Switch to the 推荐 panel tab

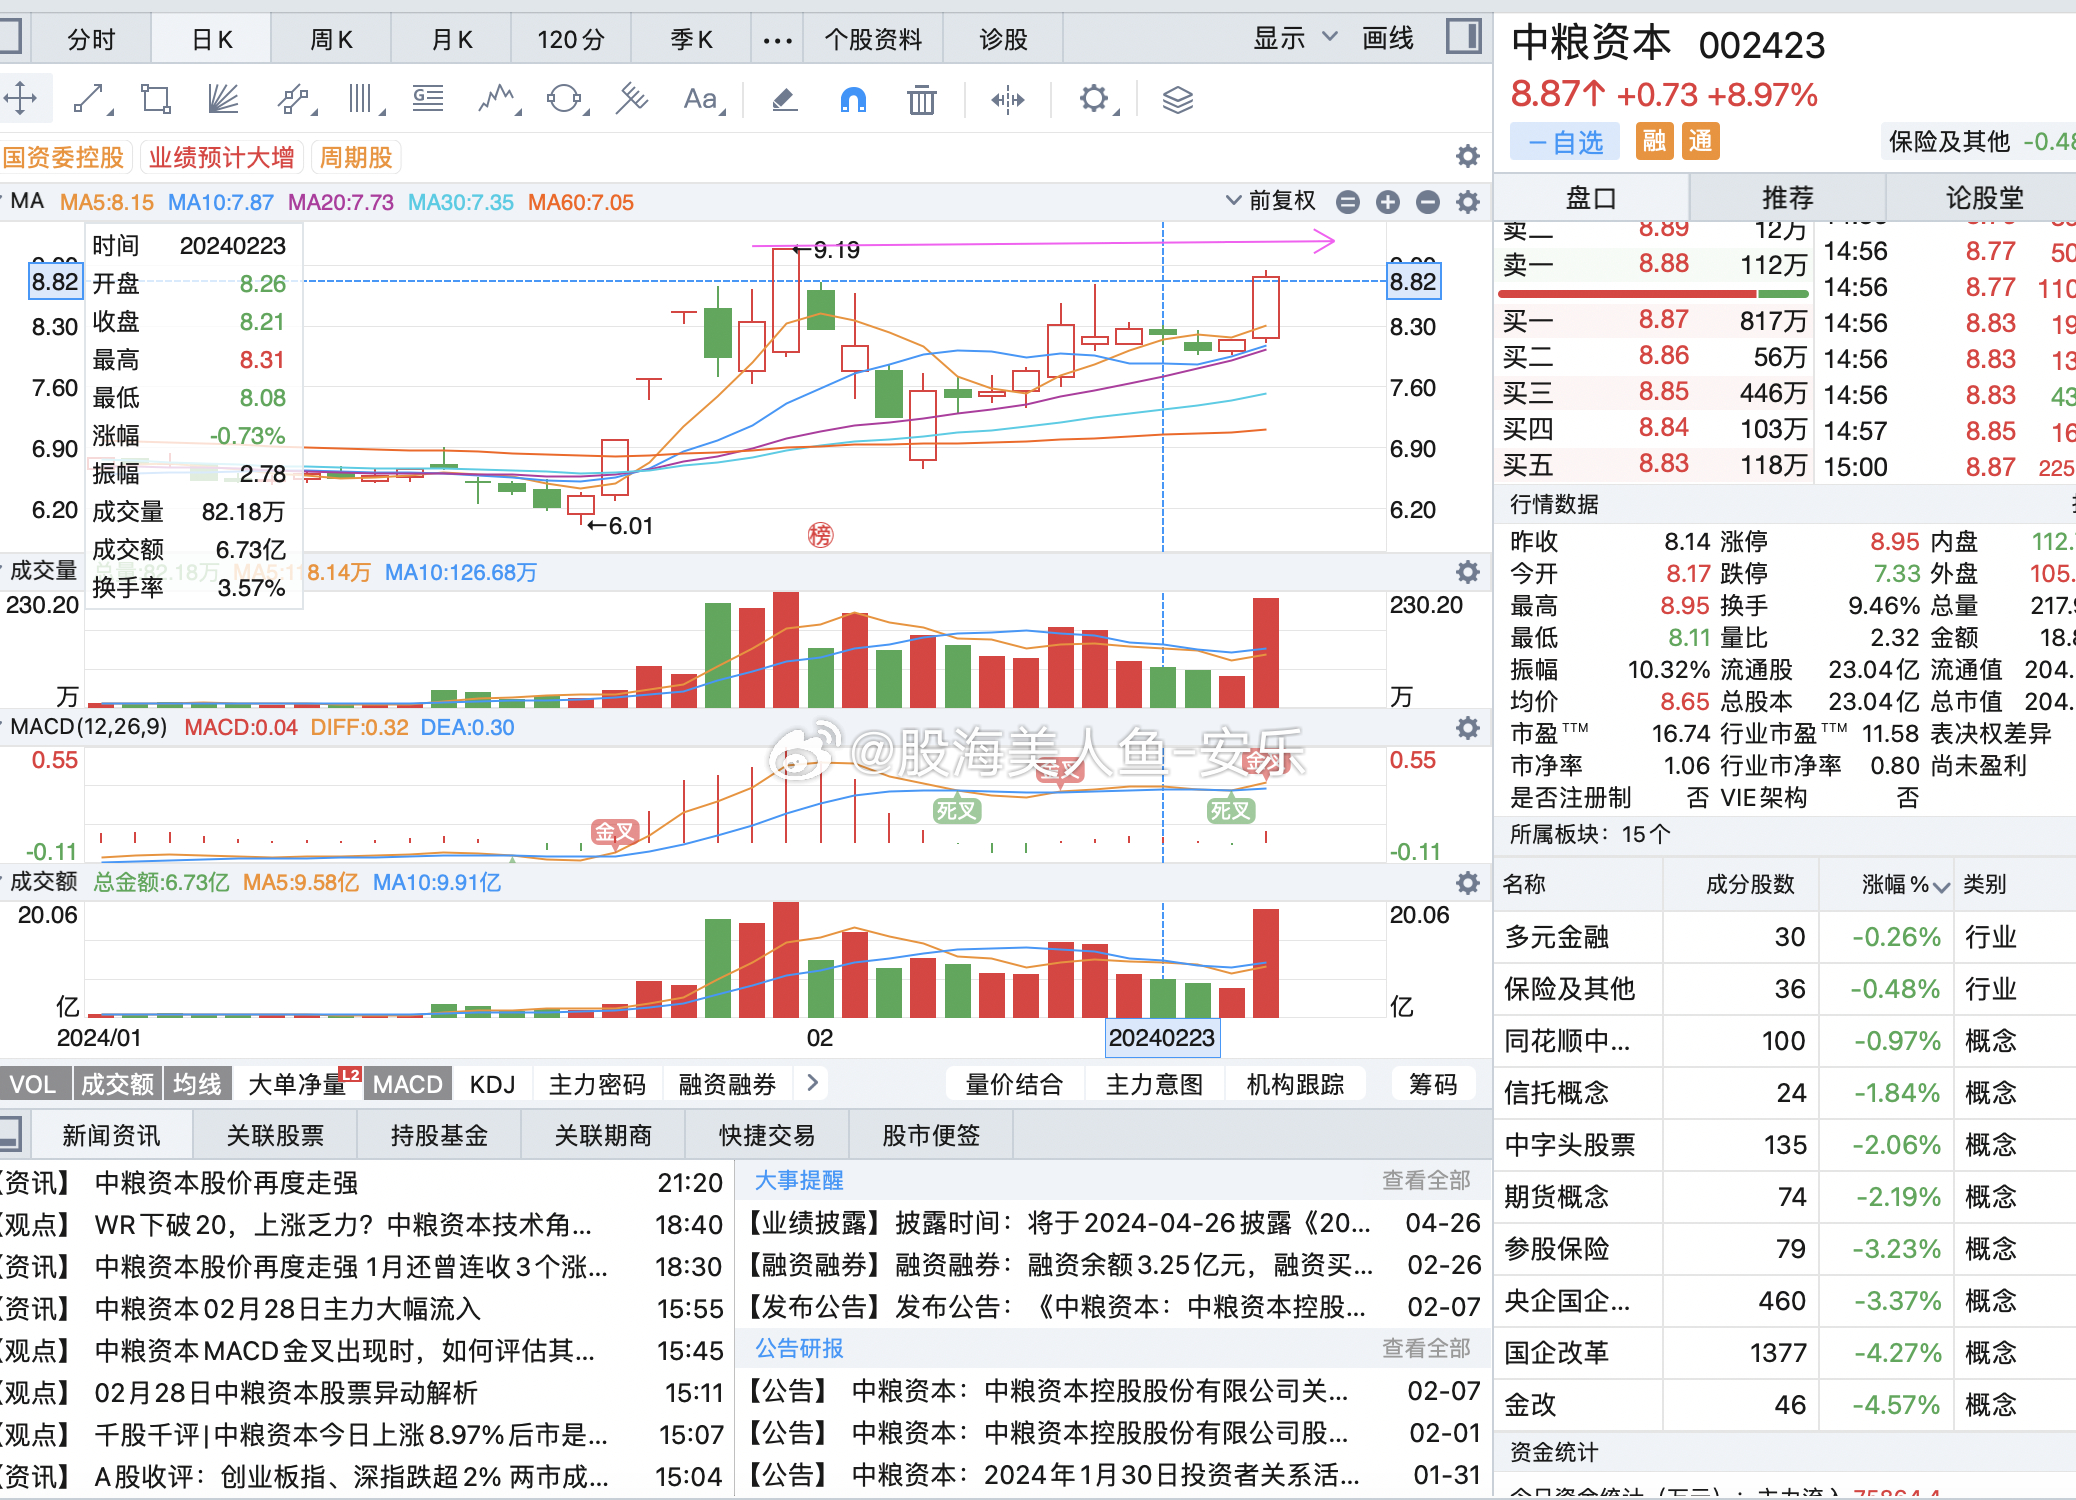click(1787, 197)
